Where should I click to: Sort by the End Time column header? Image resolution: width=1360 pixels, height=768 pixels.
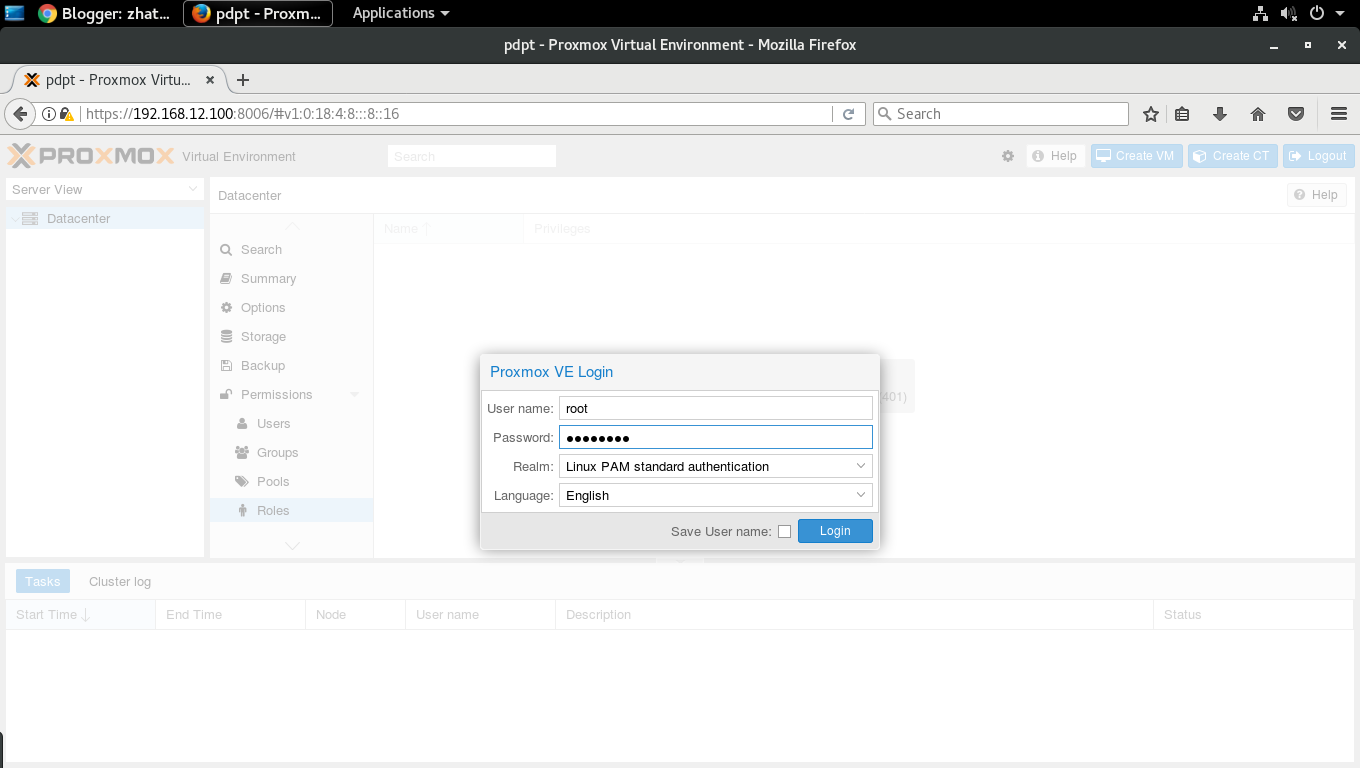point(230,615)
